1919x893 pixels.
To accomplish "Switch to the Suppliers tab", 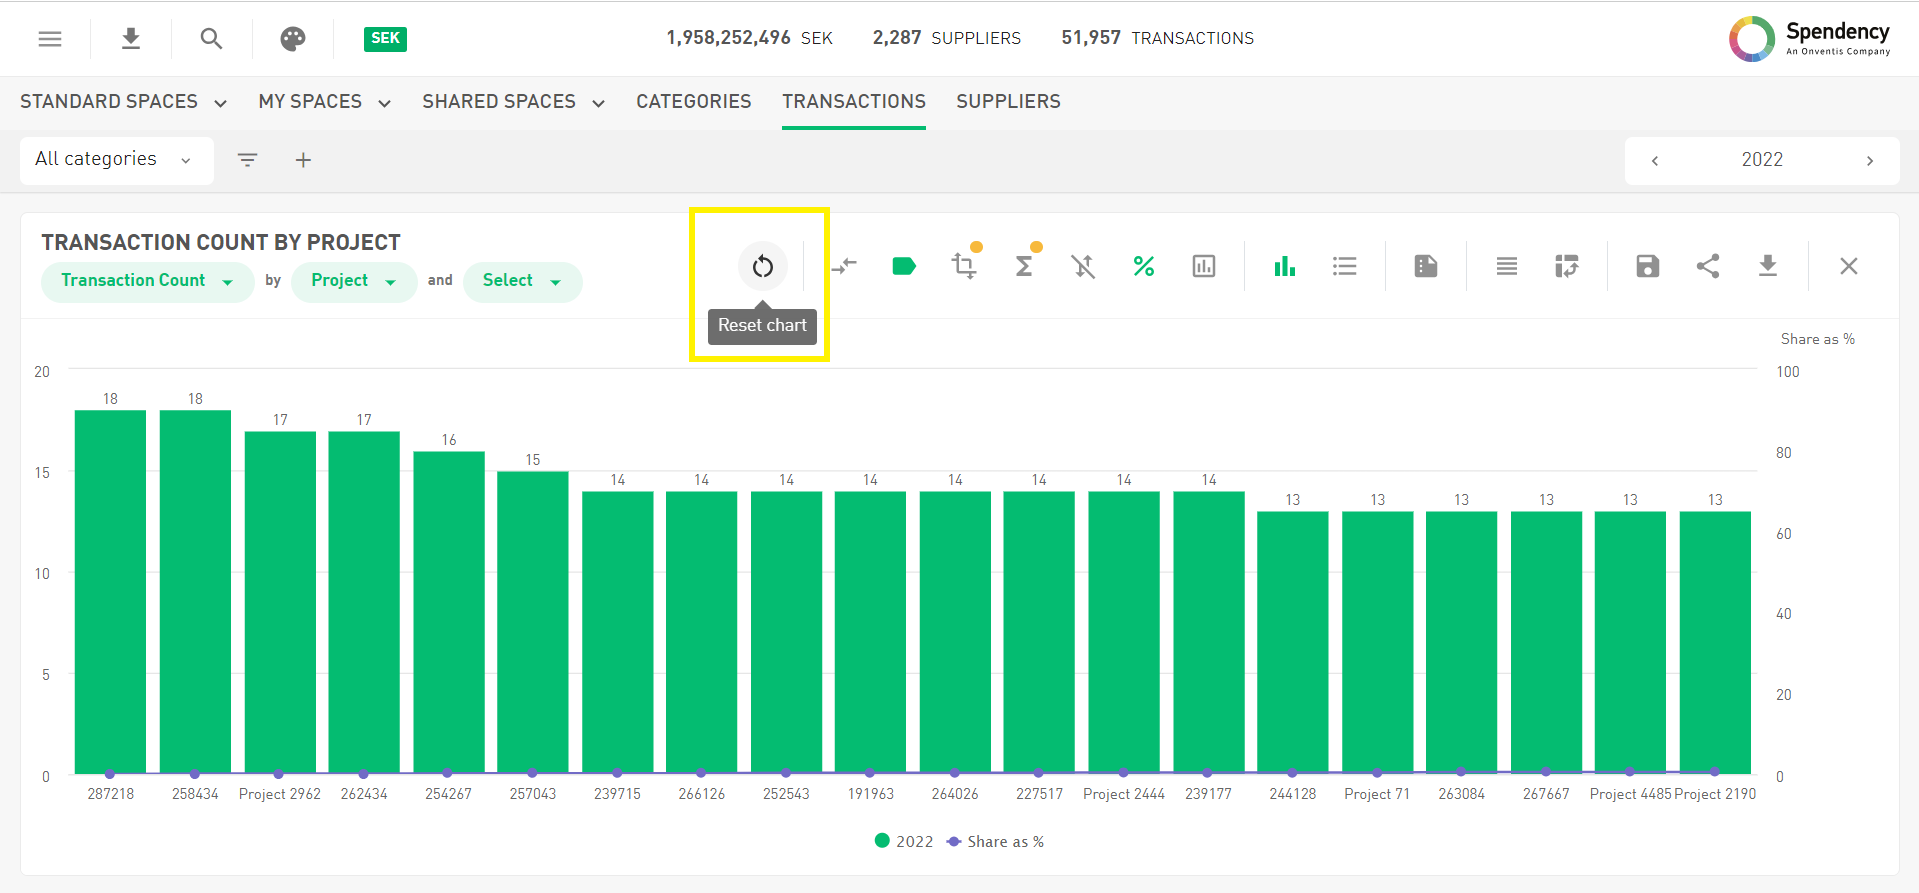I will pyautogui.click(x=1008, y=102).
